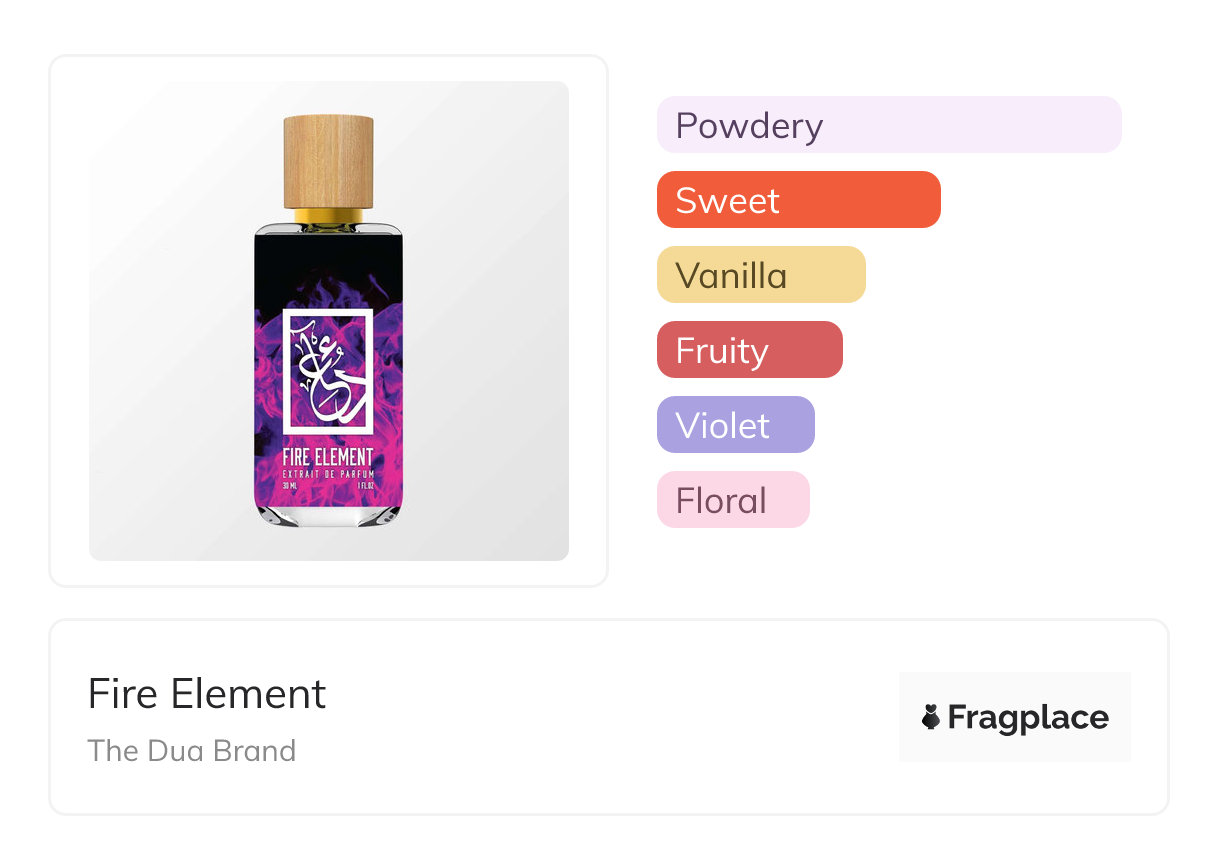This screenshot has height=864, width=1218.
Task: Click Extrait de Parfum text on bottle
Action: [x=328, y=472]
